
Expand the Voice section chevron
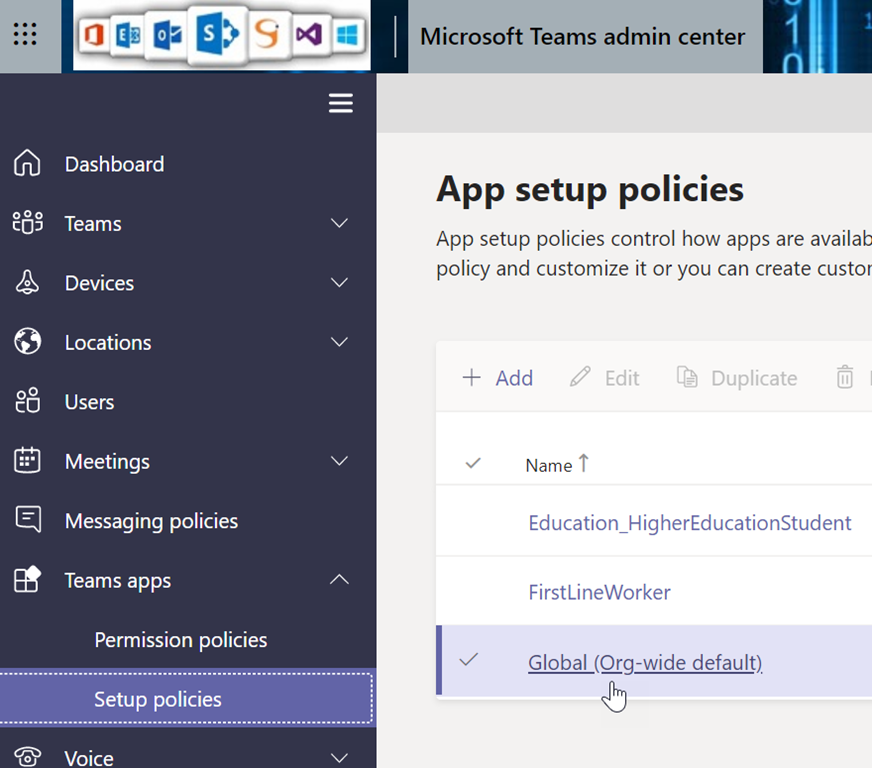[340, 757]
